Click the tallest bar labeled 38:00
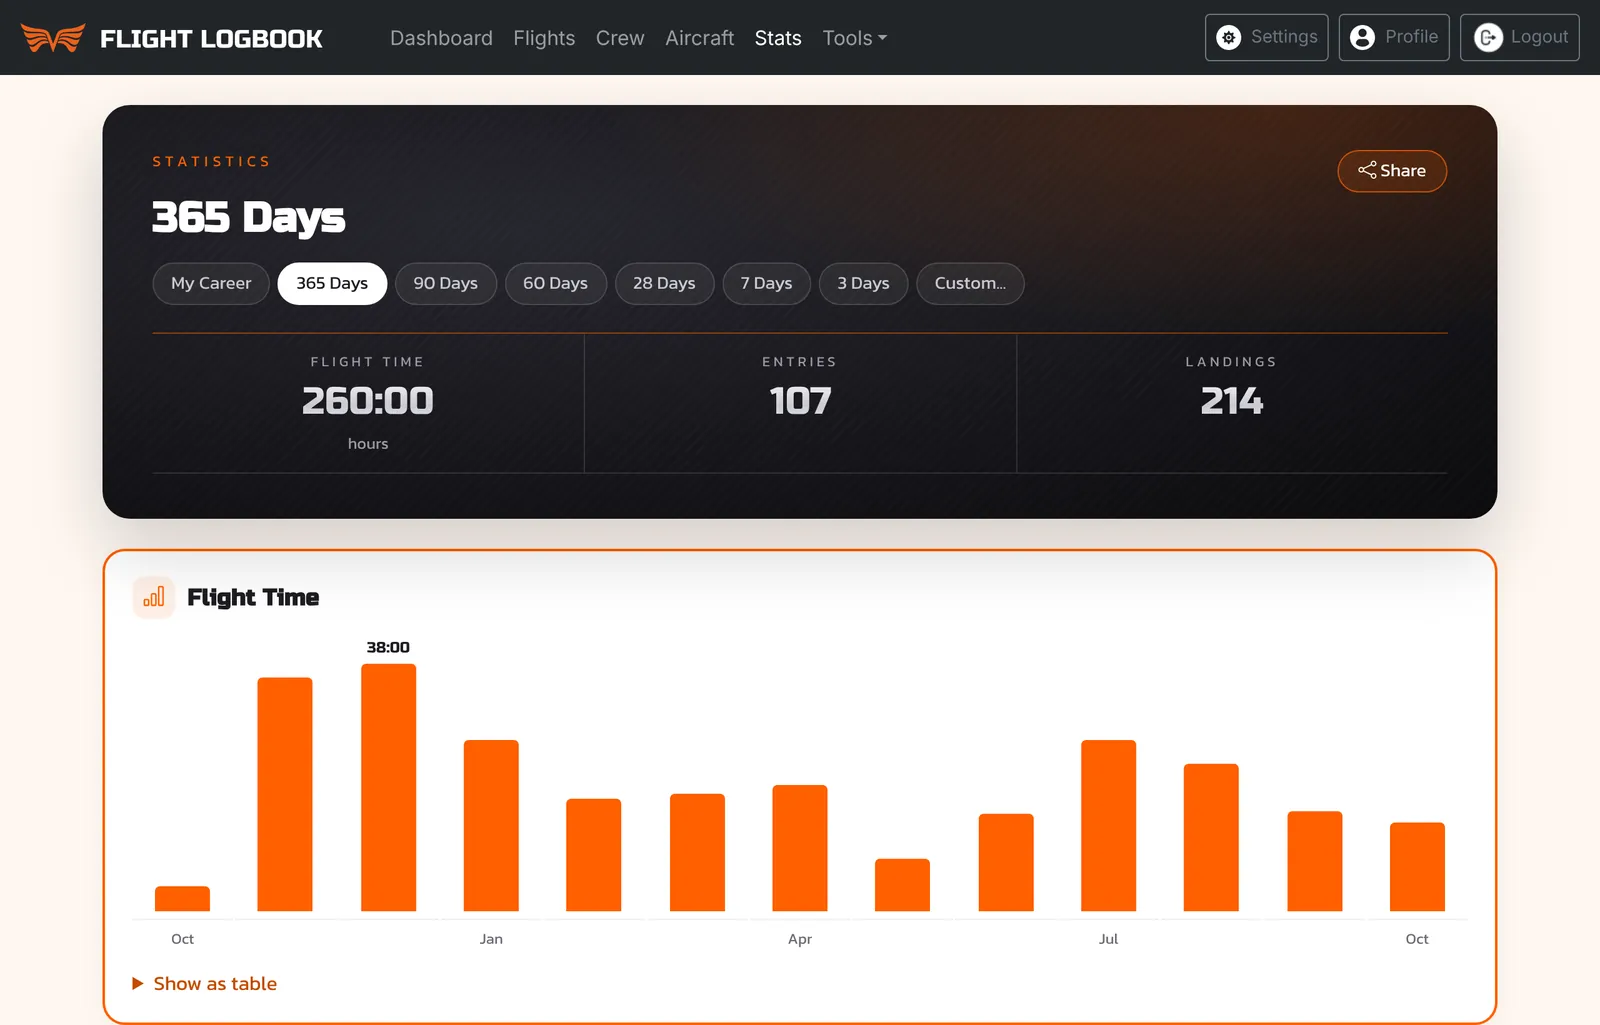Viewport: 1600px width, 1025px height. point(388,788)
